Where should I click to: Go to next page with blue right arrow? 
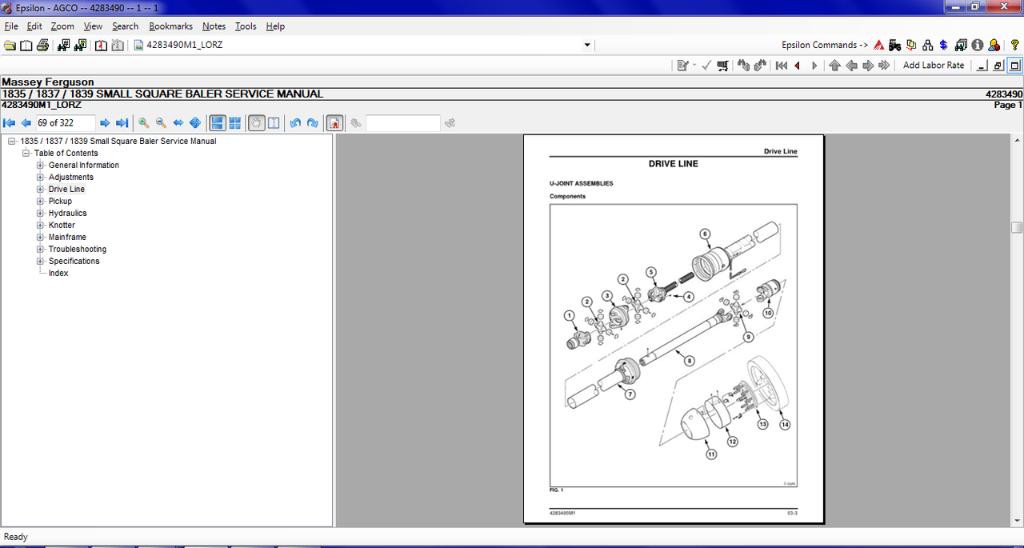(x=104, y=123)
